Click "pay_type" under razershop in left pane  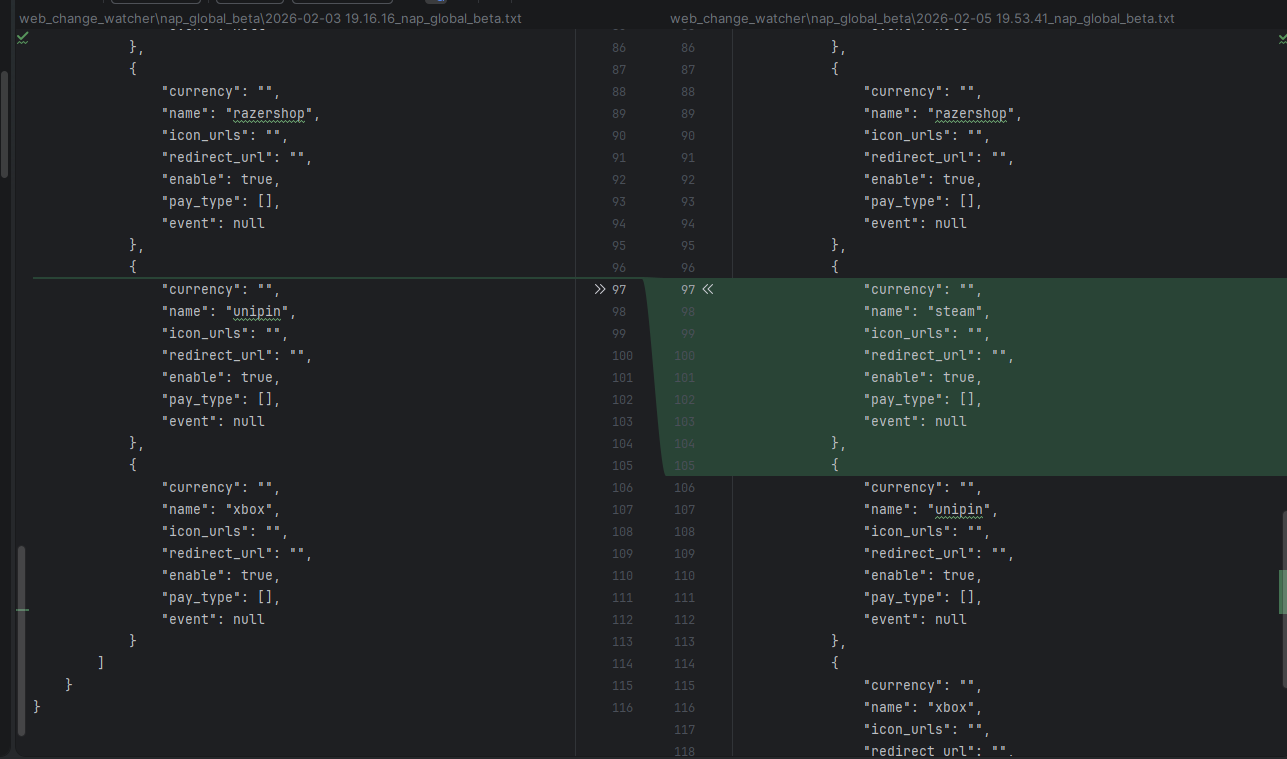coord(220,201)
